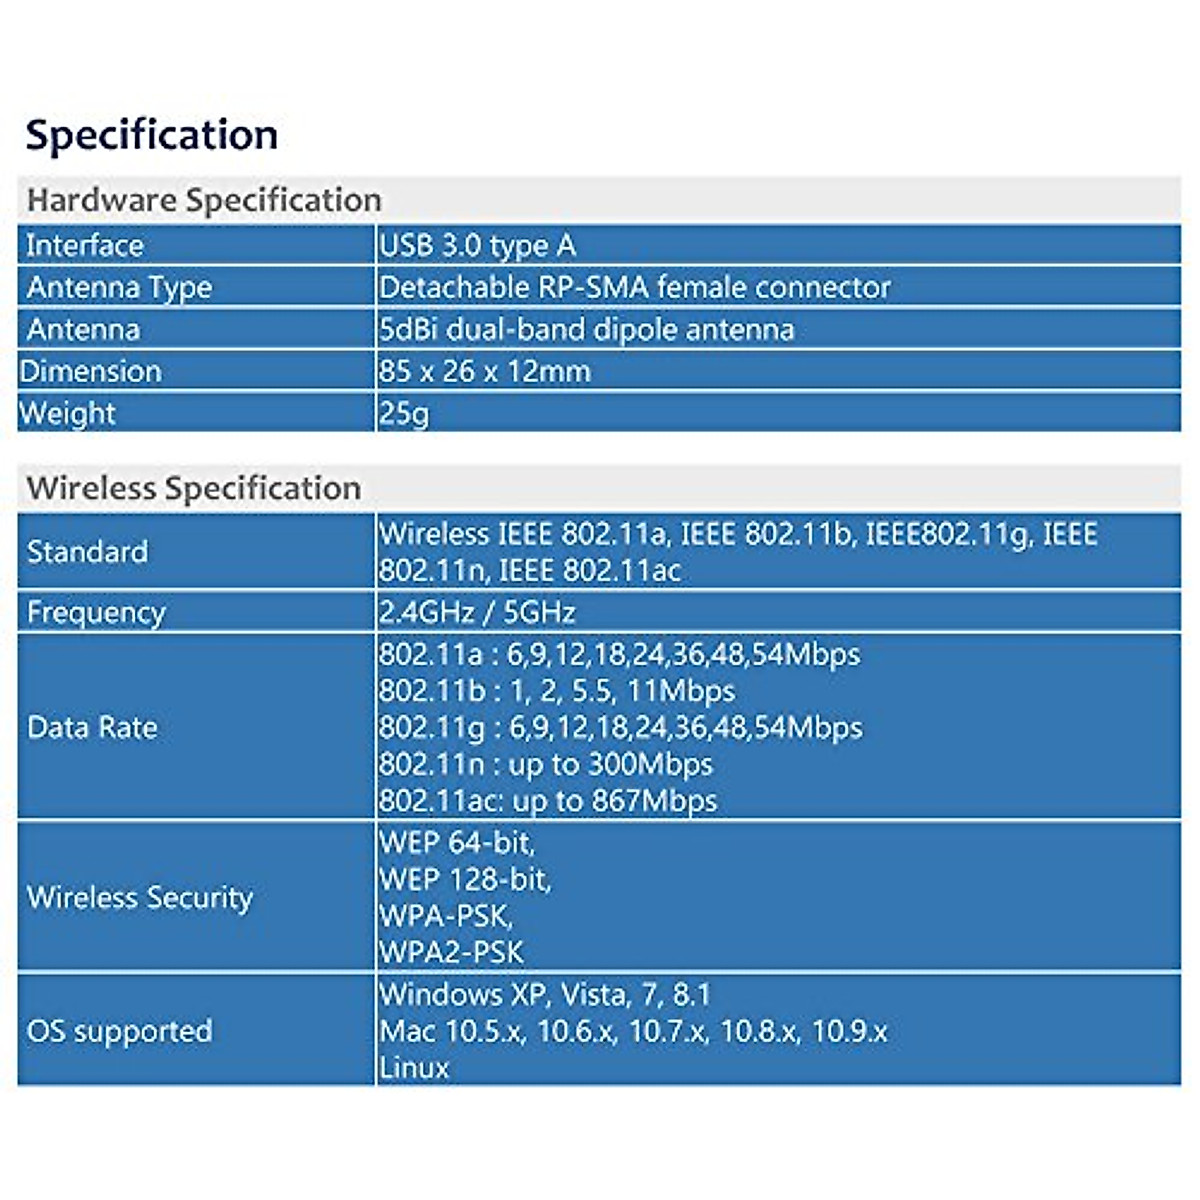Click the 5dBi dual-band dipole antenna value
The height and width of the screenshot is (1200, 1200).
click(586, 330)
